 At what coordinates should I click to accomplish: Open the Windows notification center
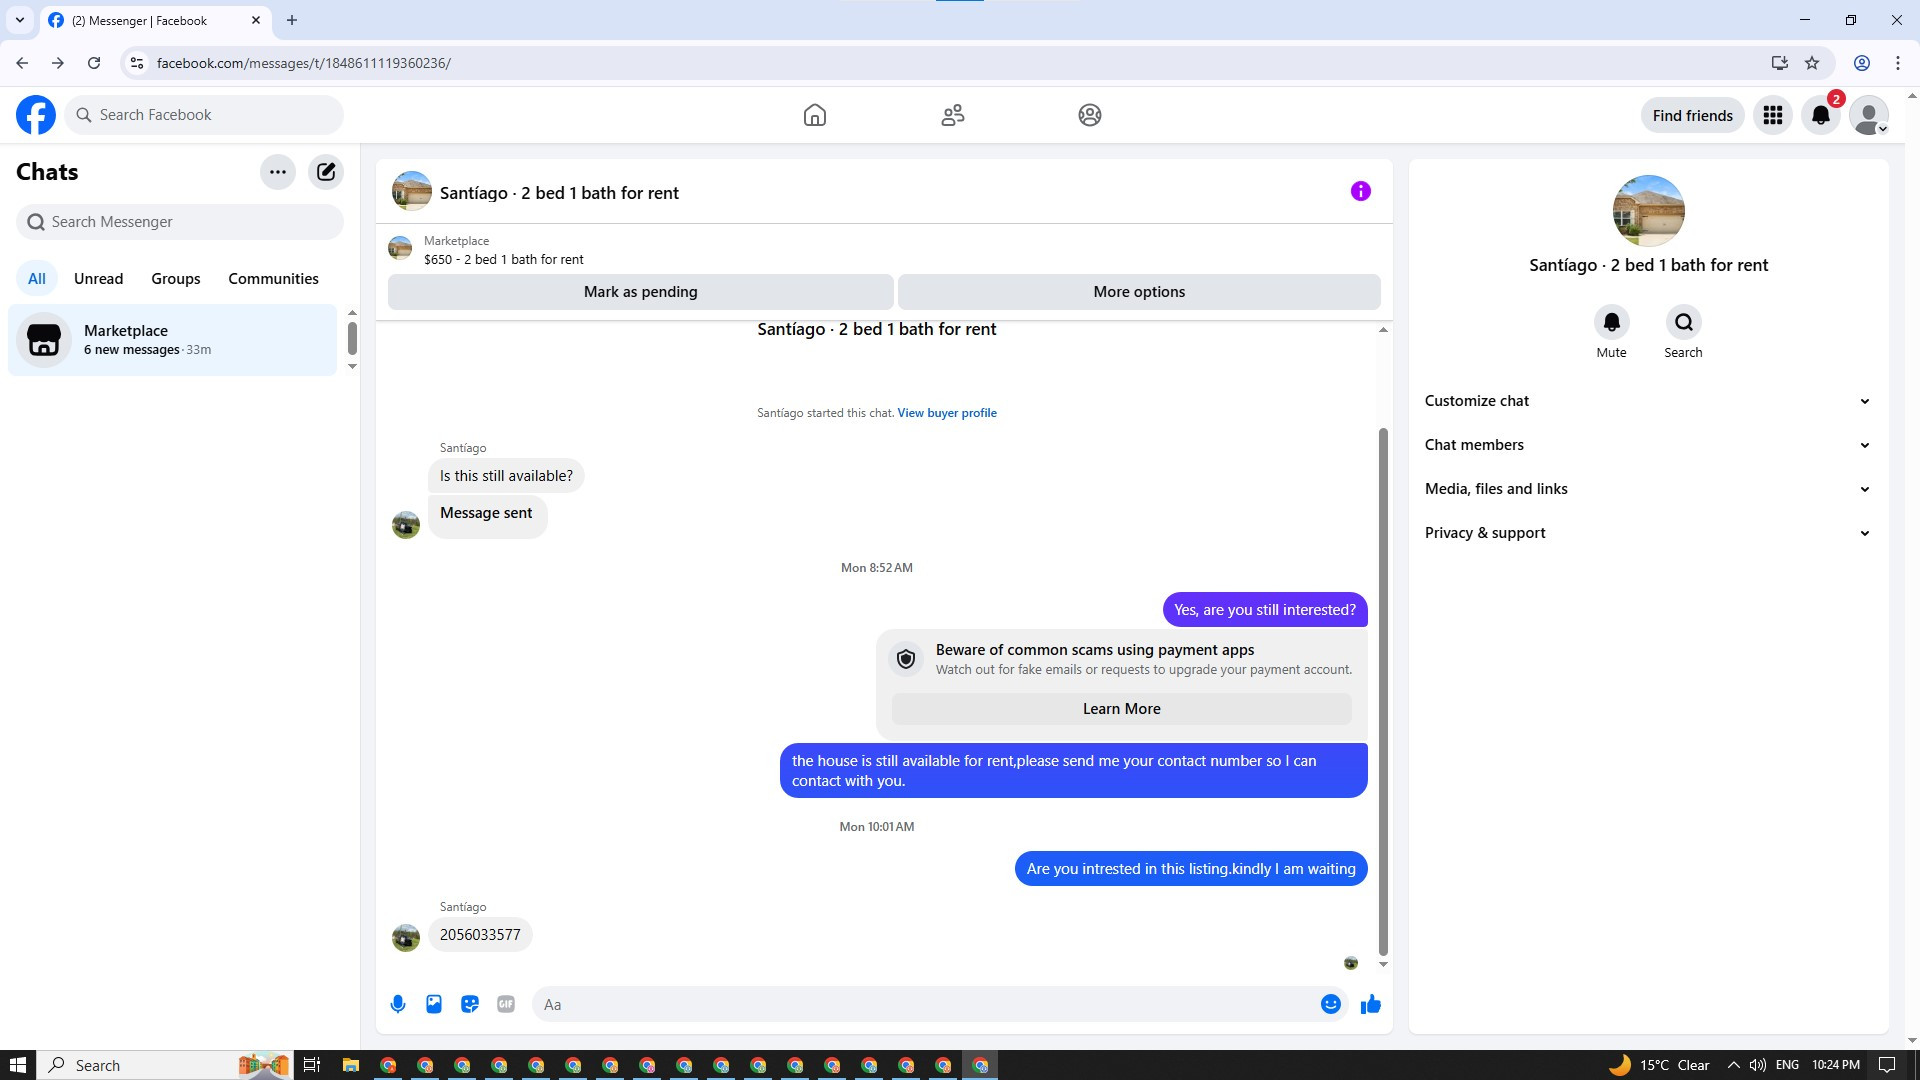click(1887, 1065)
